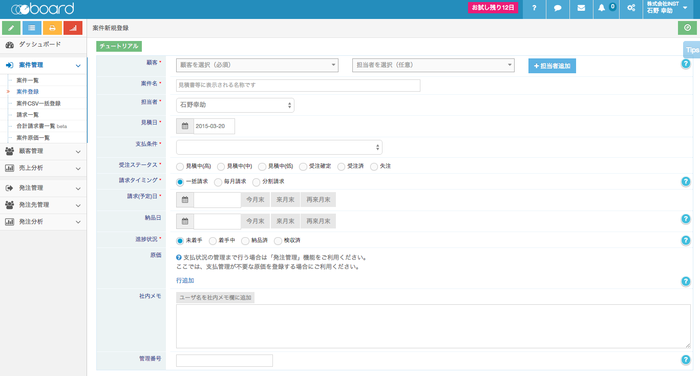Click ユーザ名を社内メモ欄に追加 button
The width and height of the screenshot is (700, 376).
click(x=215, y=297)
